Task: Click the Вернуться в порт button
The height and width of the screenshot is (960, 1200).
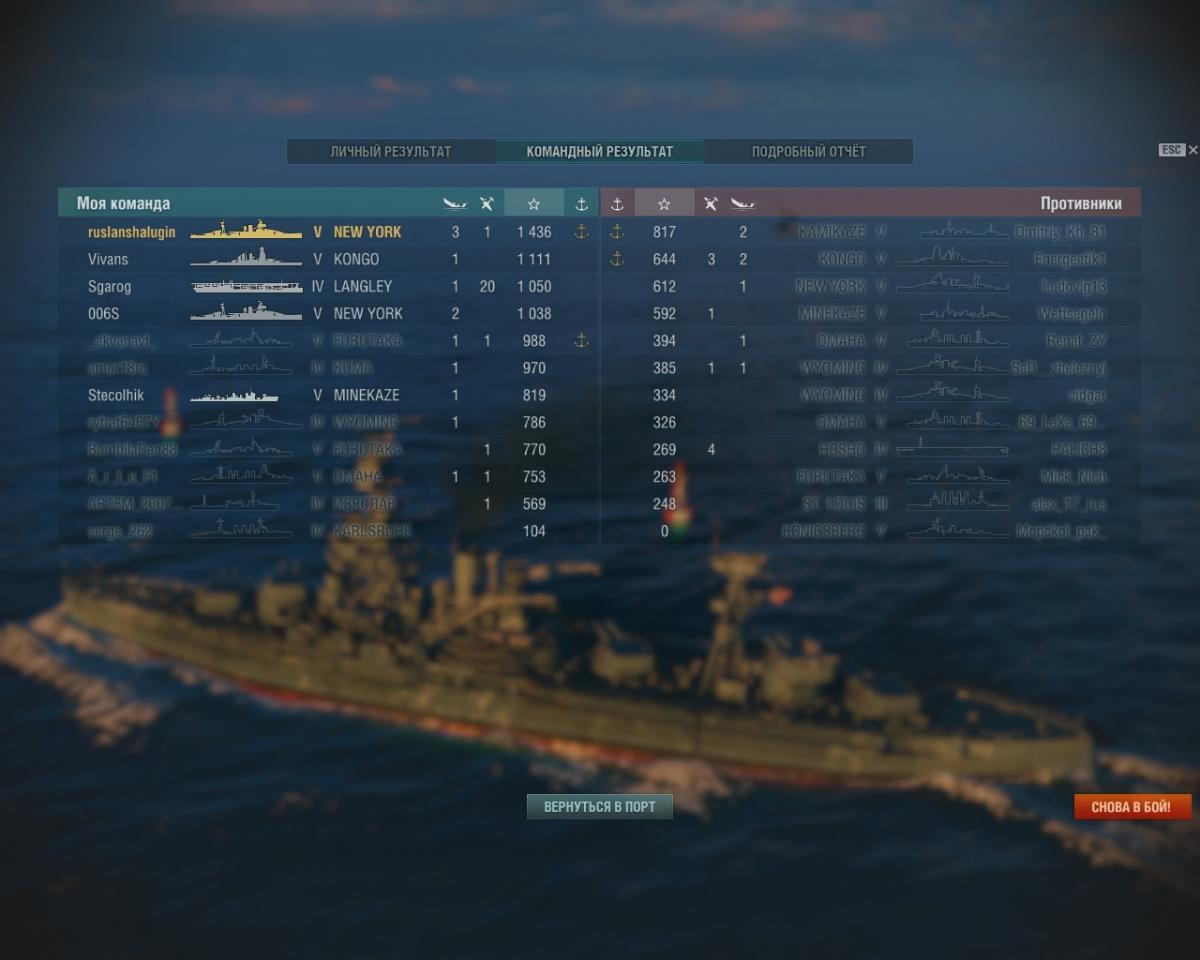Action: pos(600,807)
